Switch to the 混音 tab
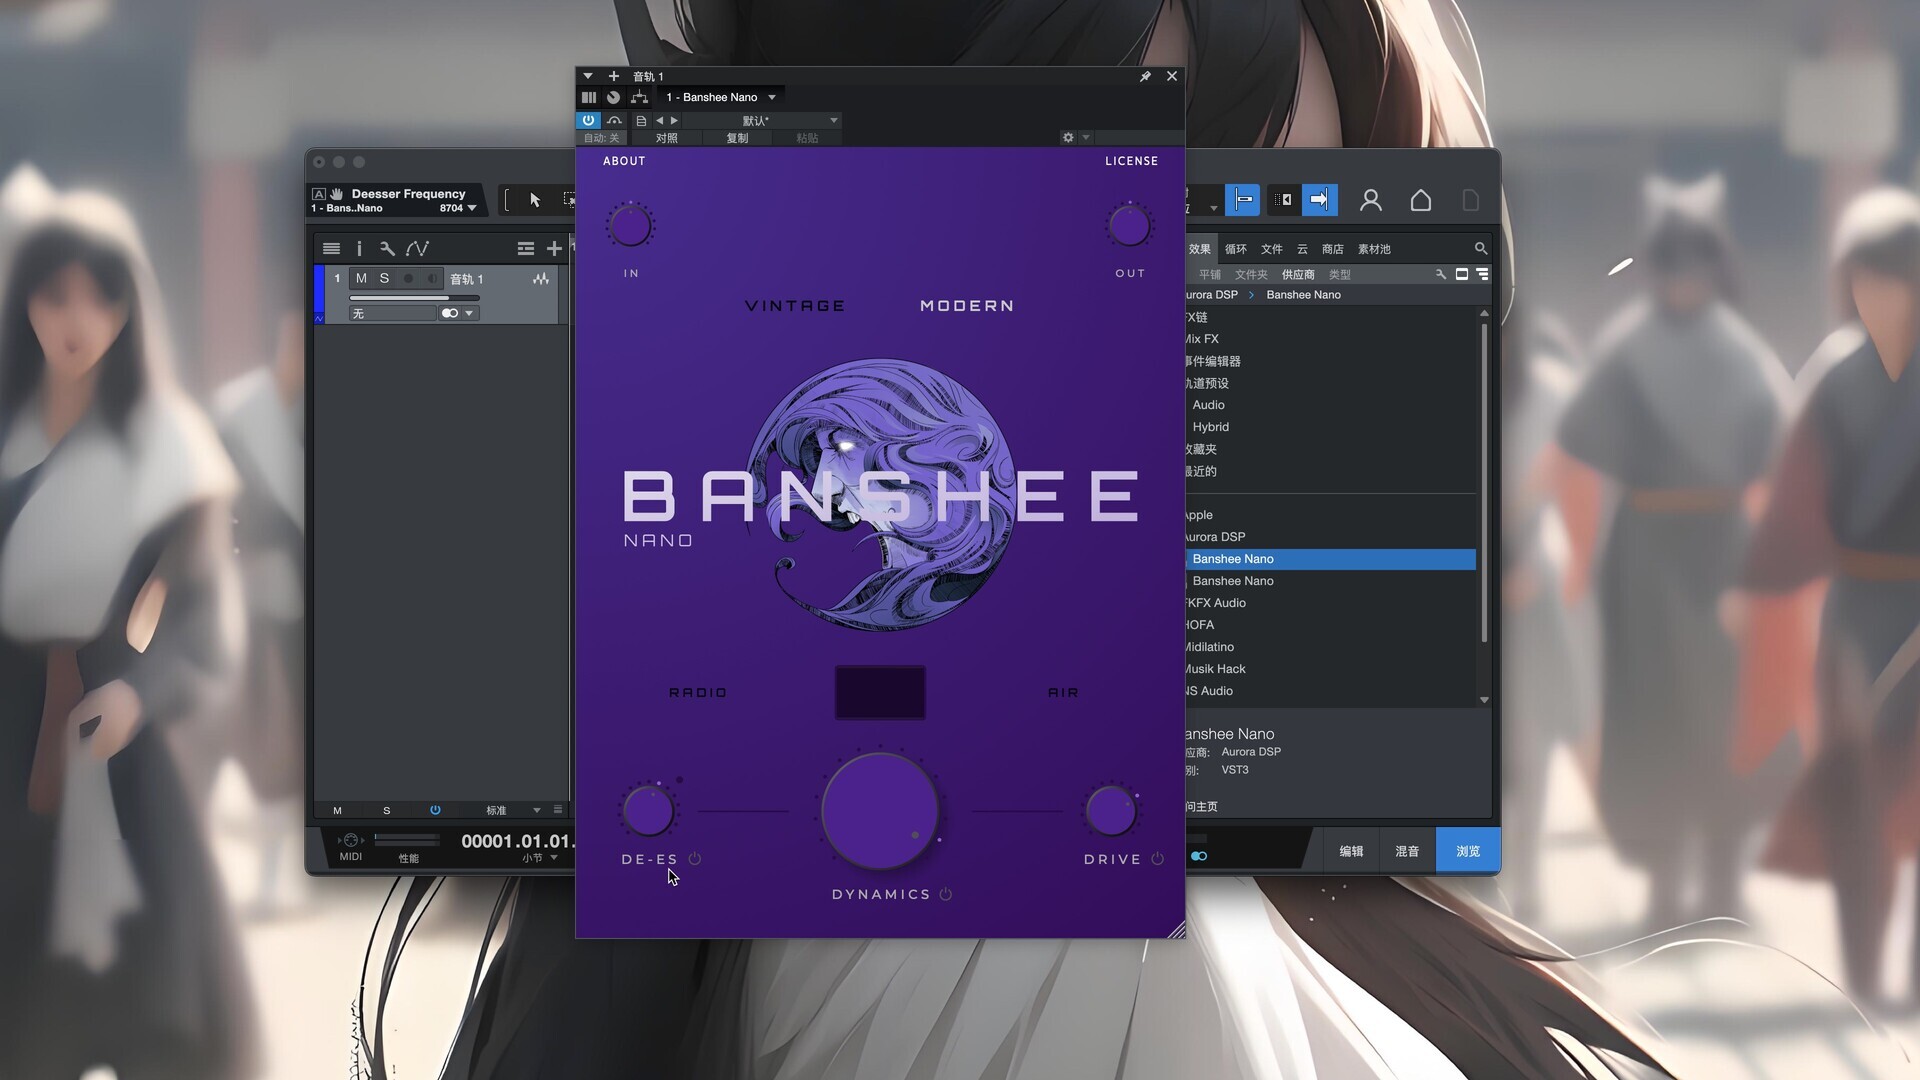Image resolution: width=1920 pixels, height=1080 pixels. pyautogui.click(x=1407, y=851)
